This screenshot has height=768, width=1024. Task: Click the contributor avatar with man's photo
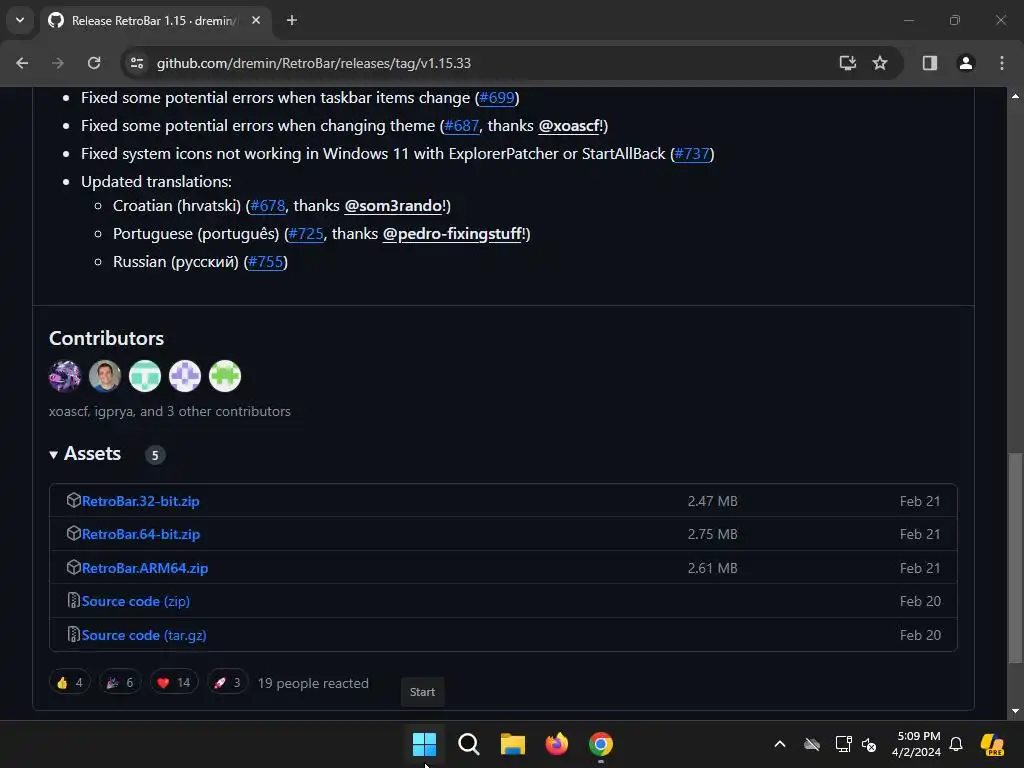click(x=105, y=376)
